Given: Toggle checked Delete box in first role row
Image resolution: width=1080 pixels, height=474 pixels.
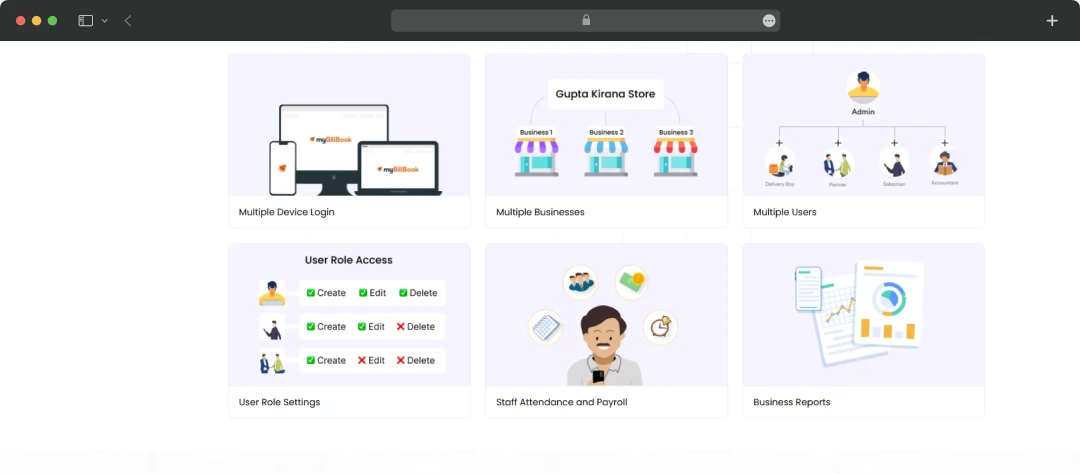Looking at the screenshot, I should pyautogui.click(x=403, y=293).
